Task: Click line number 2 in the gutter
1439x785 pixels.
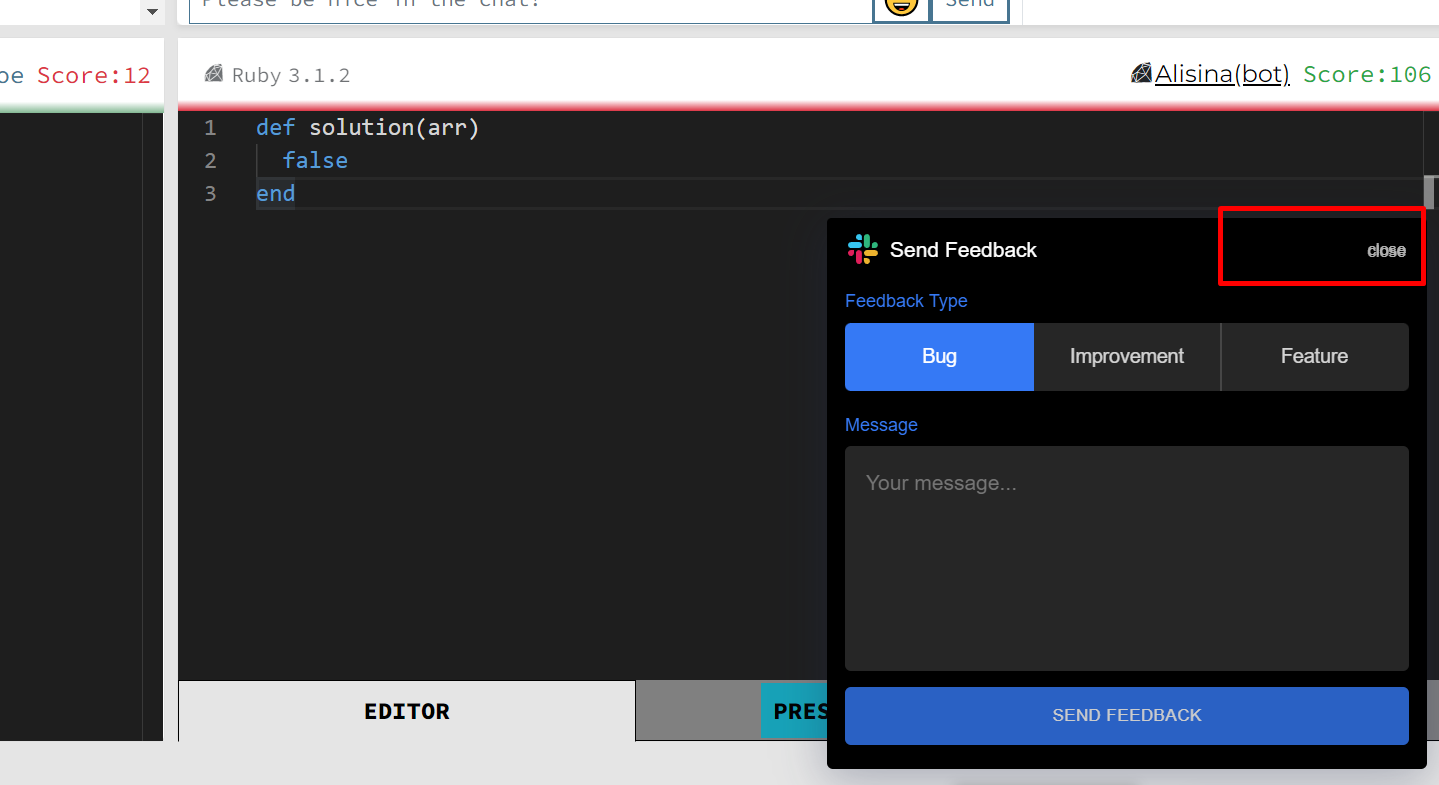Action: click(x=210, y=160)
